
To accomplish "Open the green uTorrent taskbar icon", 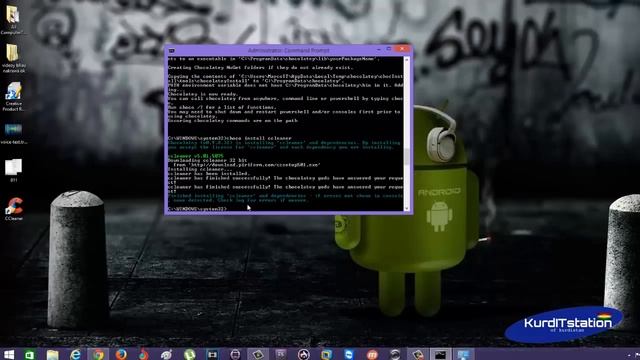I will point(189,354).
